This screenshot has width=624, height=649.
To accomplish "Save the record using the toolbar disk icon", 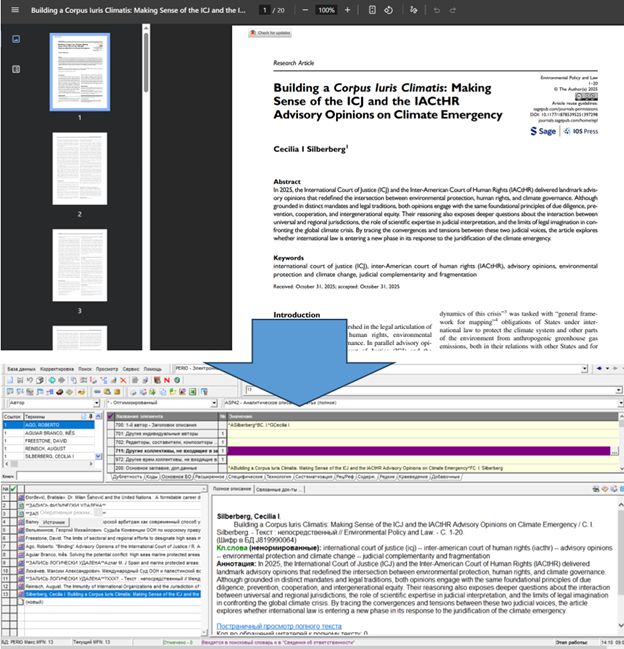I will pos(19,380).
